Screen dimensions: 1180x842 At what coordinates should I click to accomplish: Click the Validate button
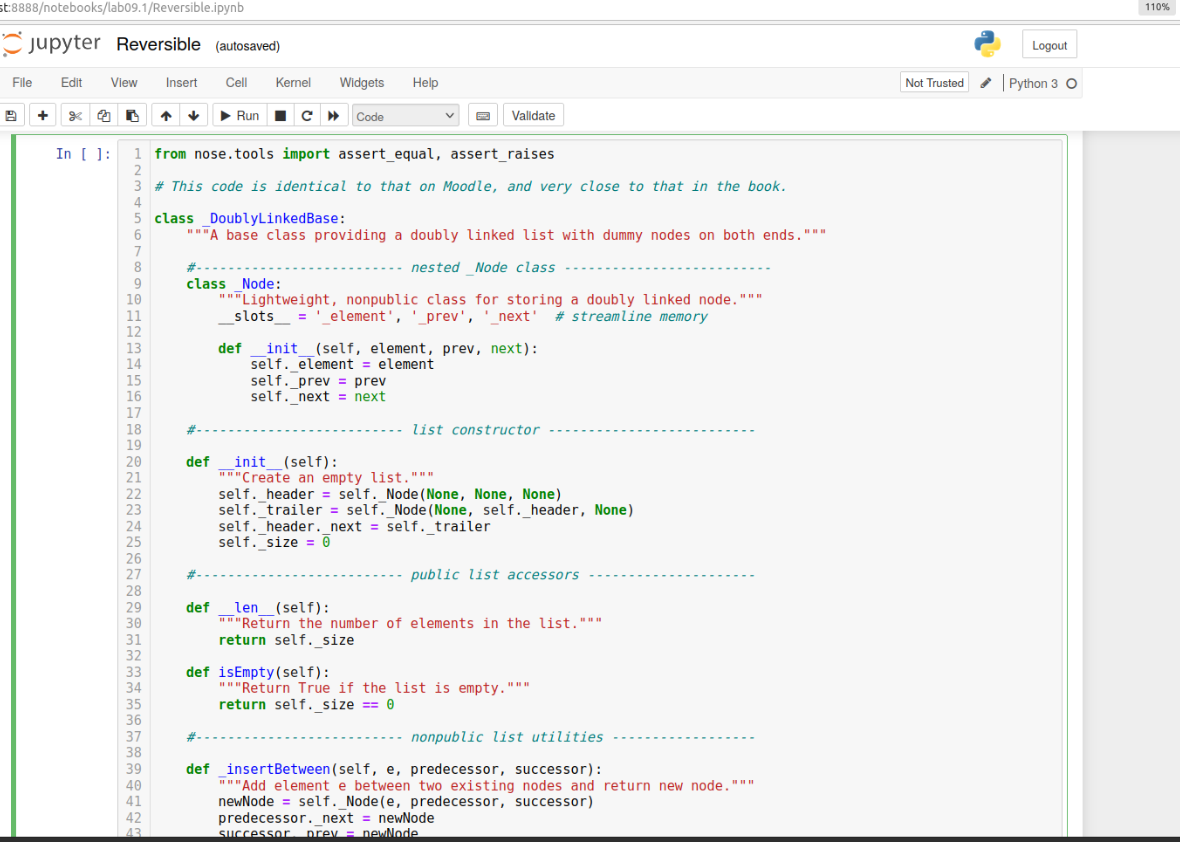click(x=533, y=116)
